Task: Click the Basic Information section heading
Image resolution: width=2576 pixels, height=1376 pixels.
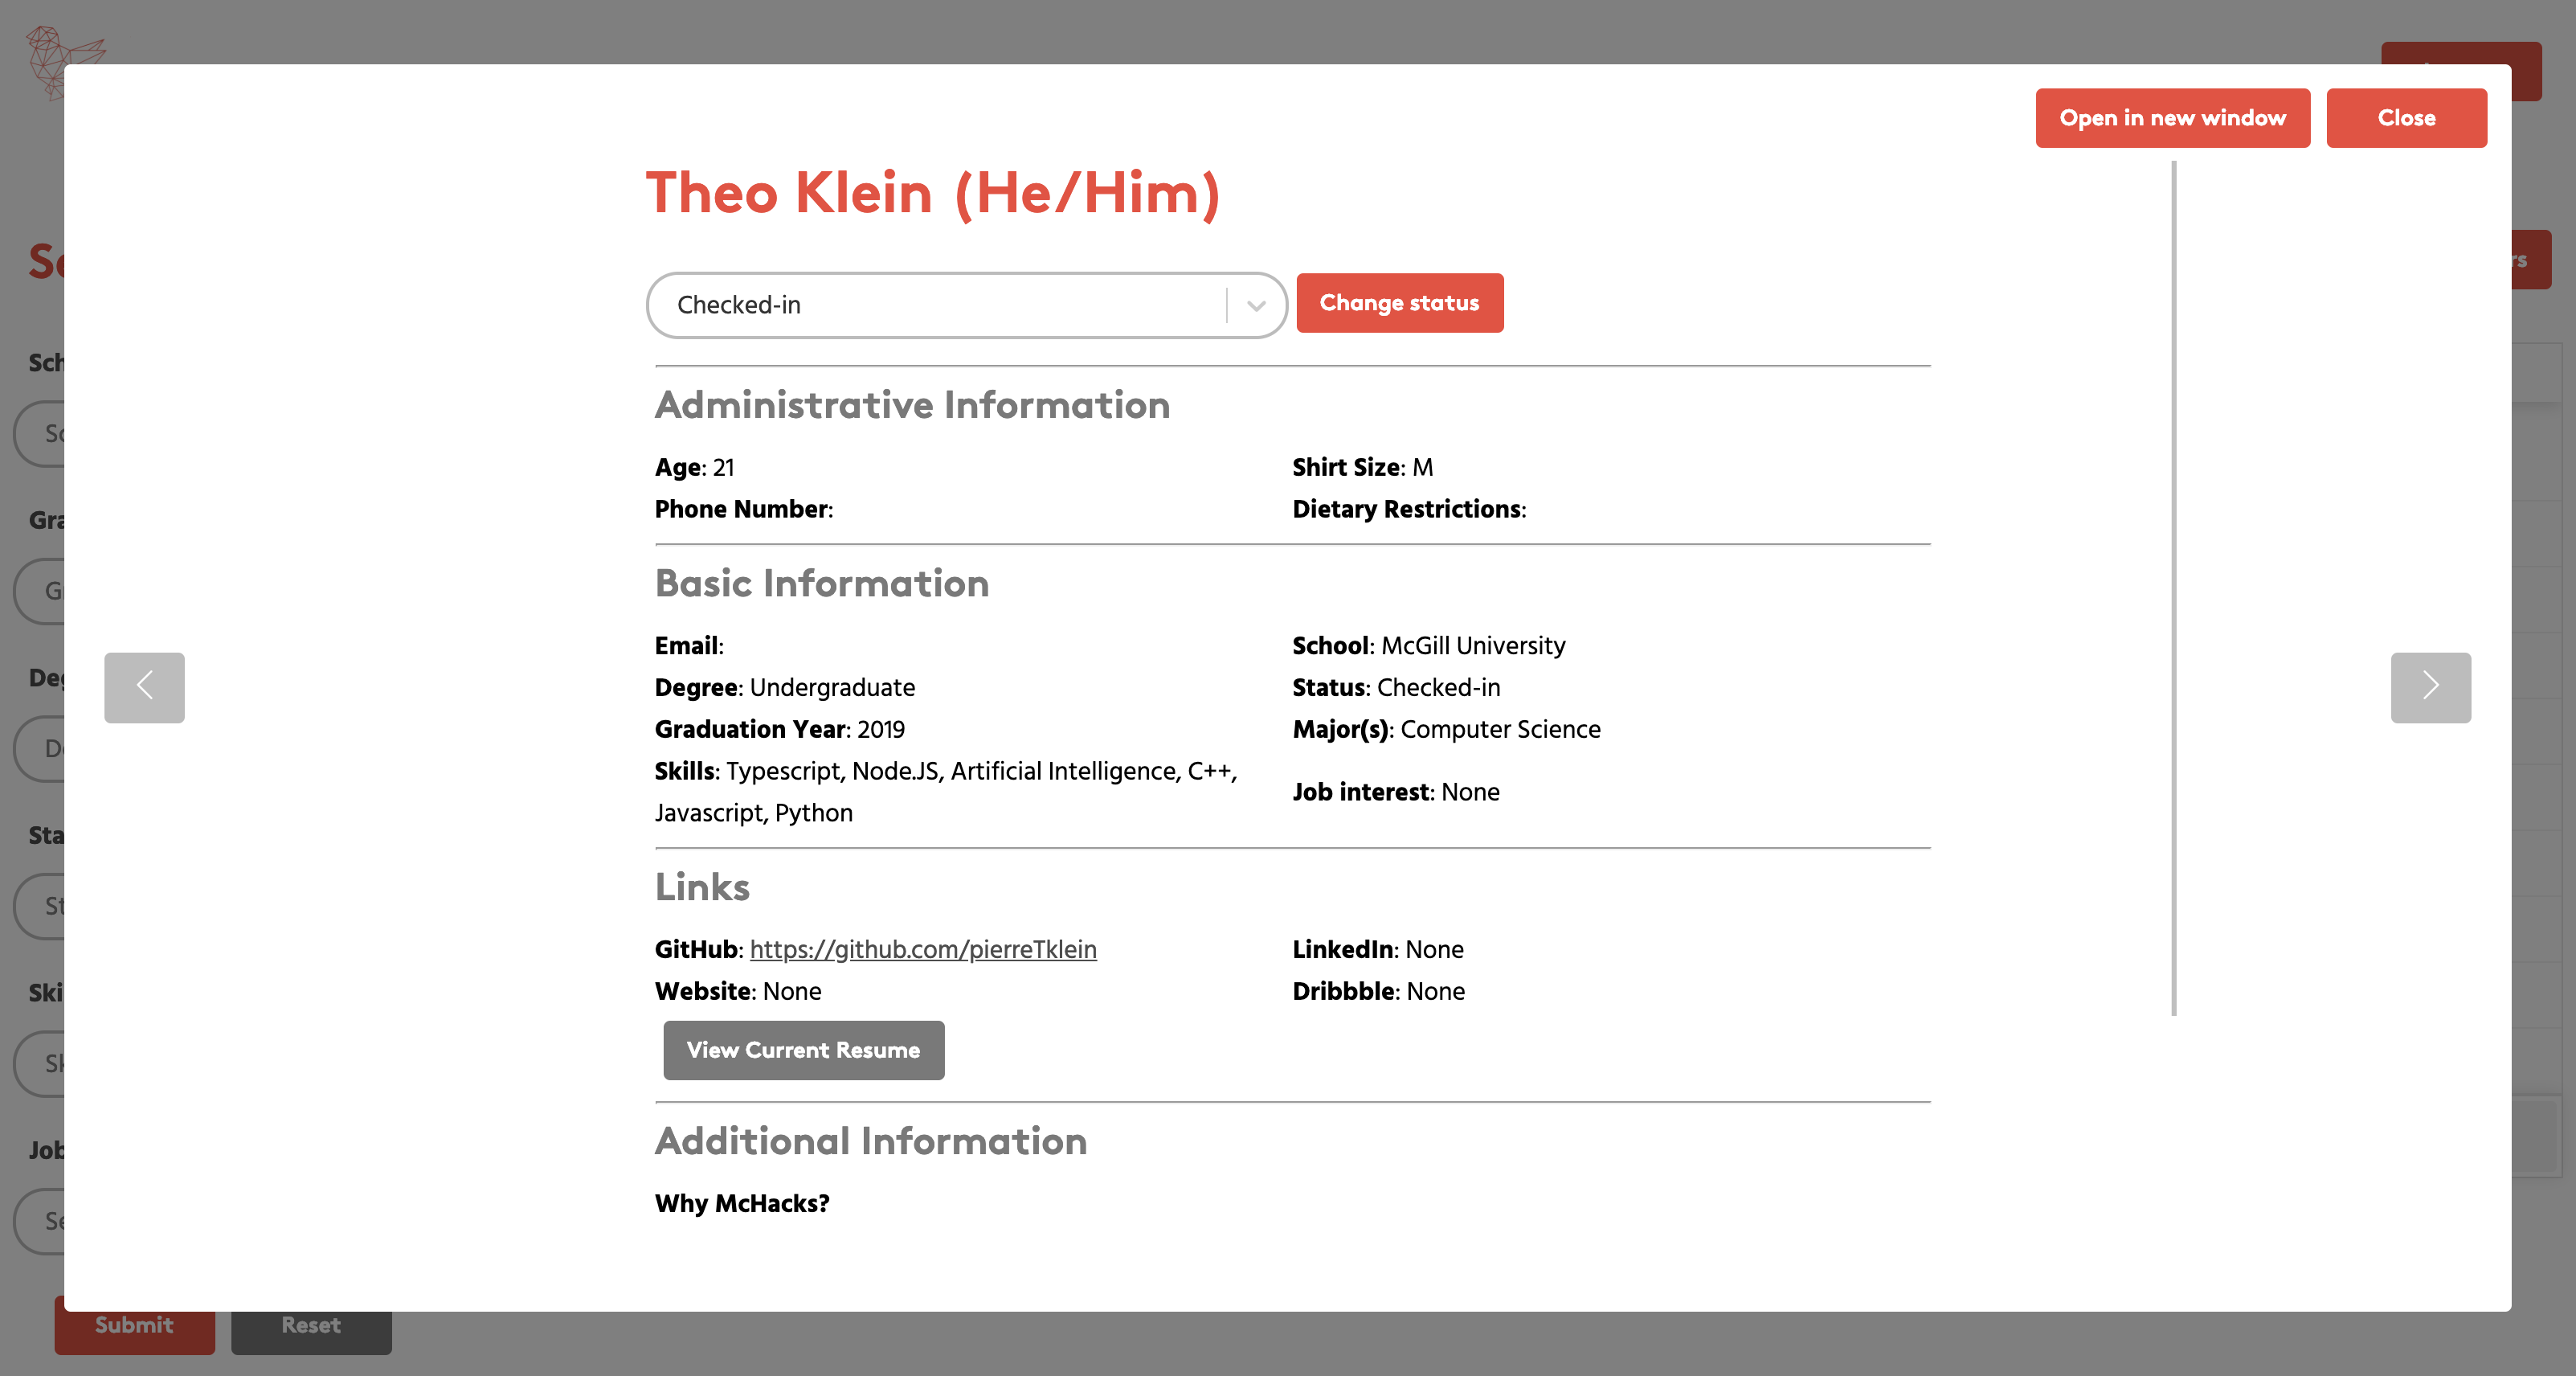Action: click(x=821, y=583)
